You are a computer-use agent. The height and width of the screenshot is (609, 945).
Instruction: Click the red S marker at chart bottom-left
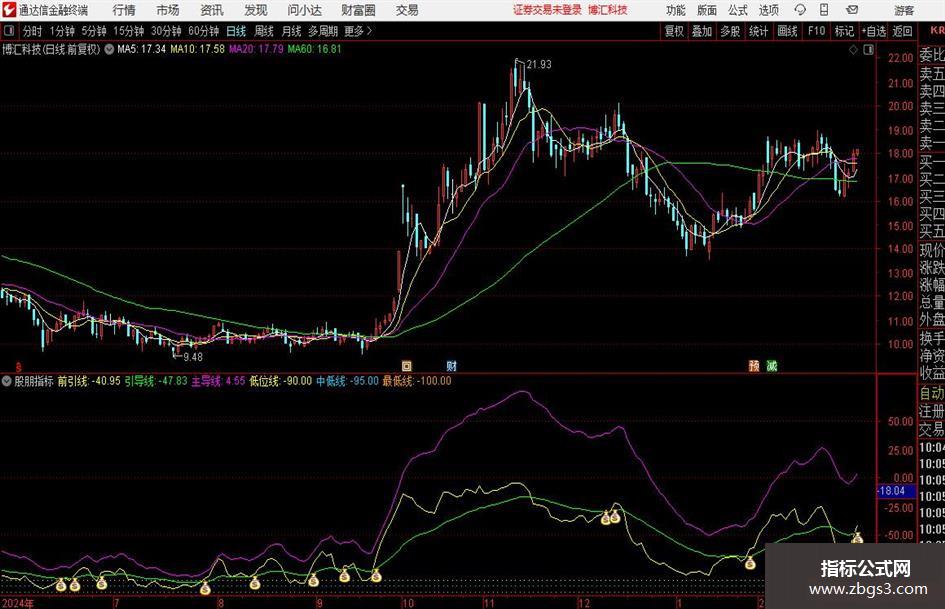pyautogui.click(x=19, y=367)
